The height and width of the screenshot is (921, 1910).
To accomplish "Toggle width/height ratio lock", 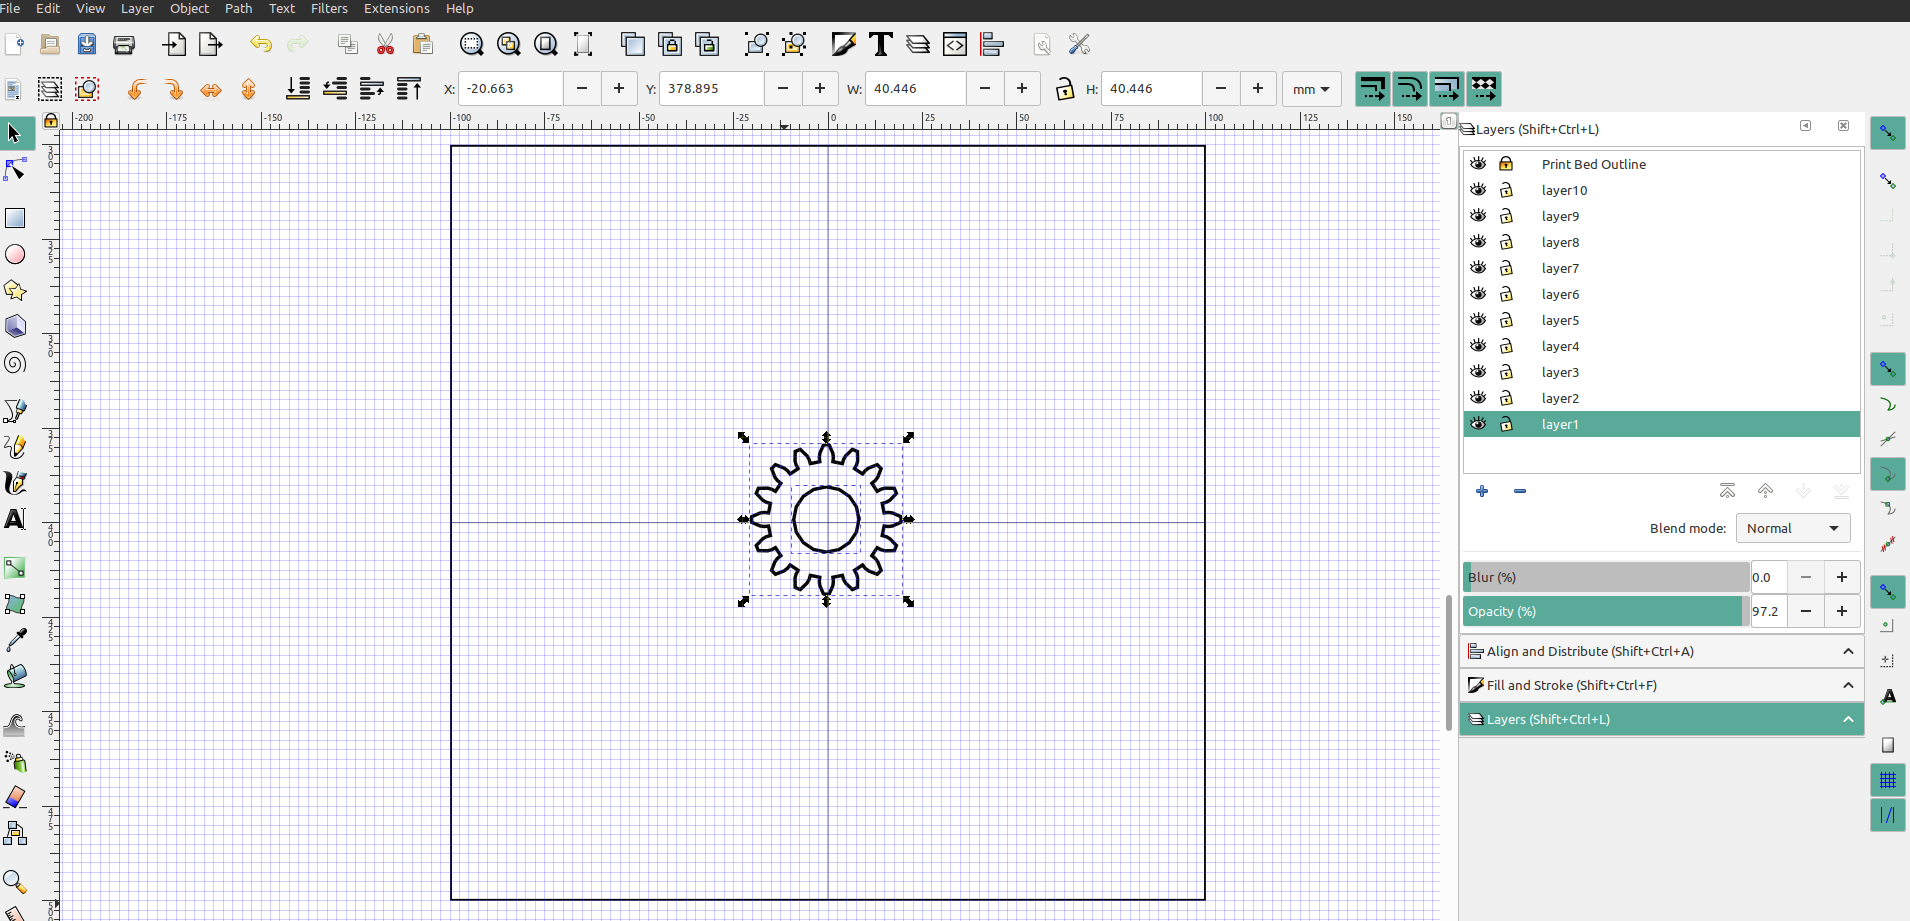I will (1064, 89).
